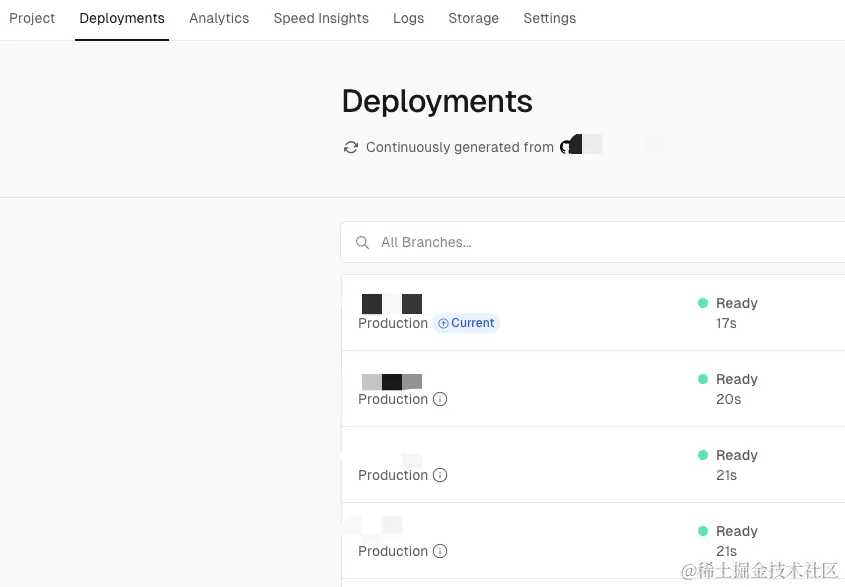Click the info icon on the 20s deployment
Screen dimensions: 845x587
pos(440,399)
